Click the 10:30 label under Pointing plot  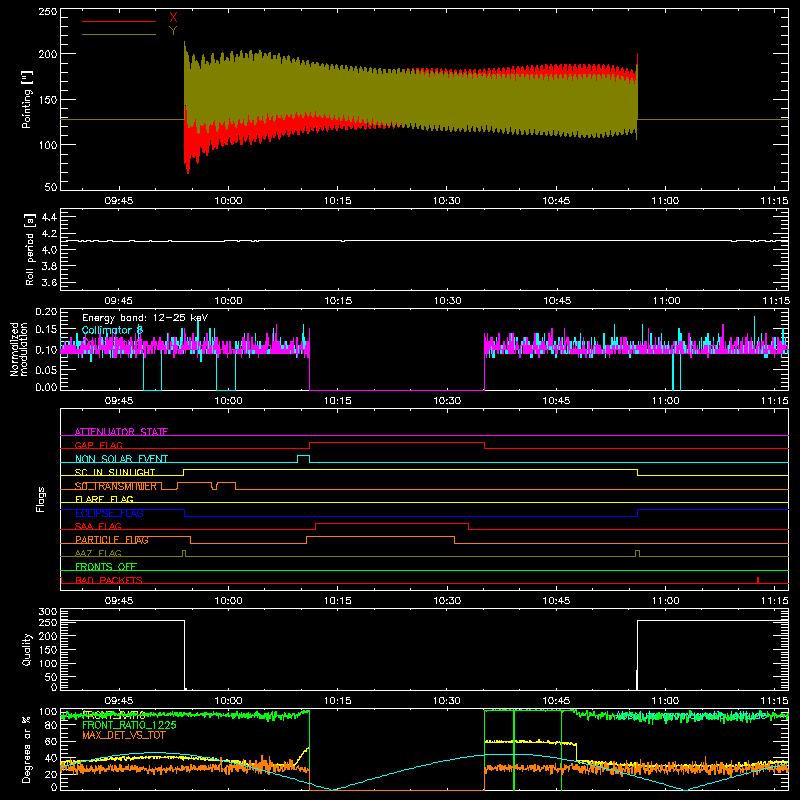pyautogui.click(x=447, y=201)
